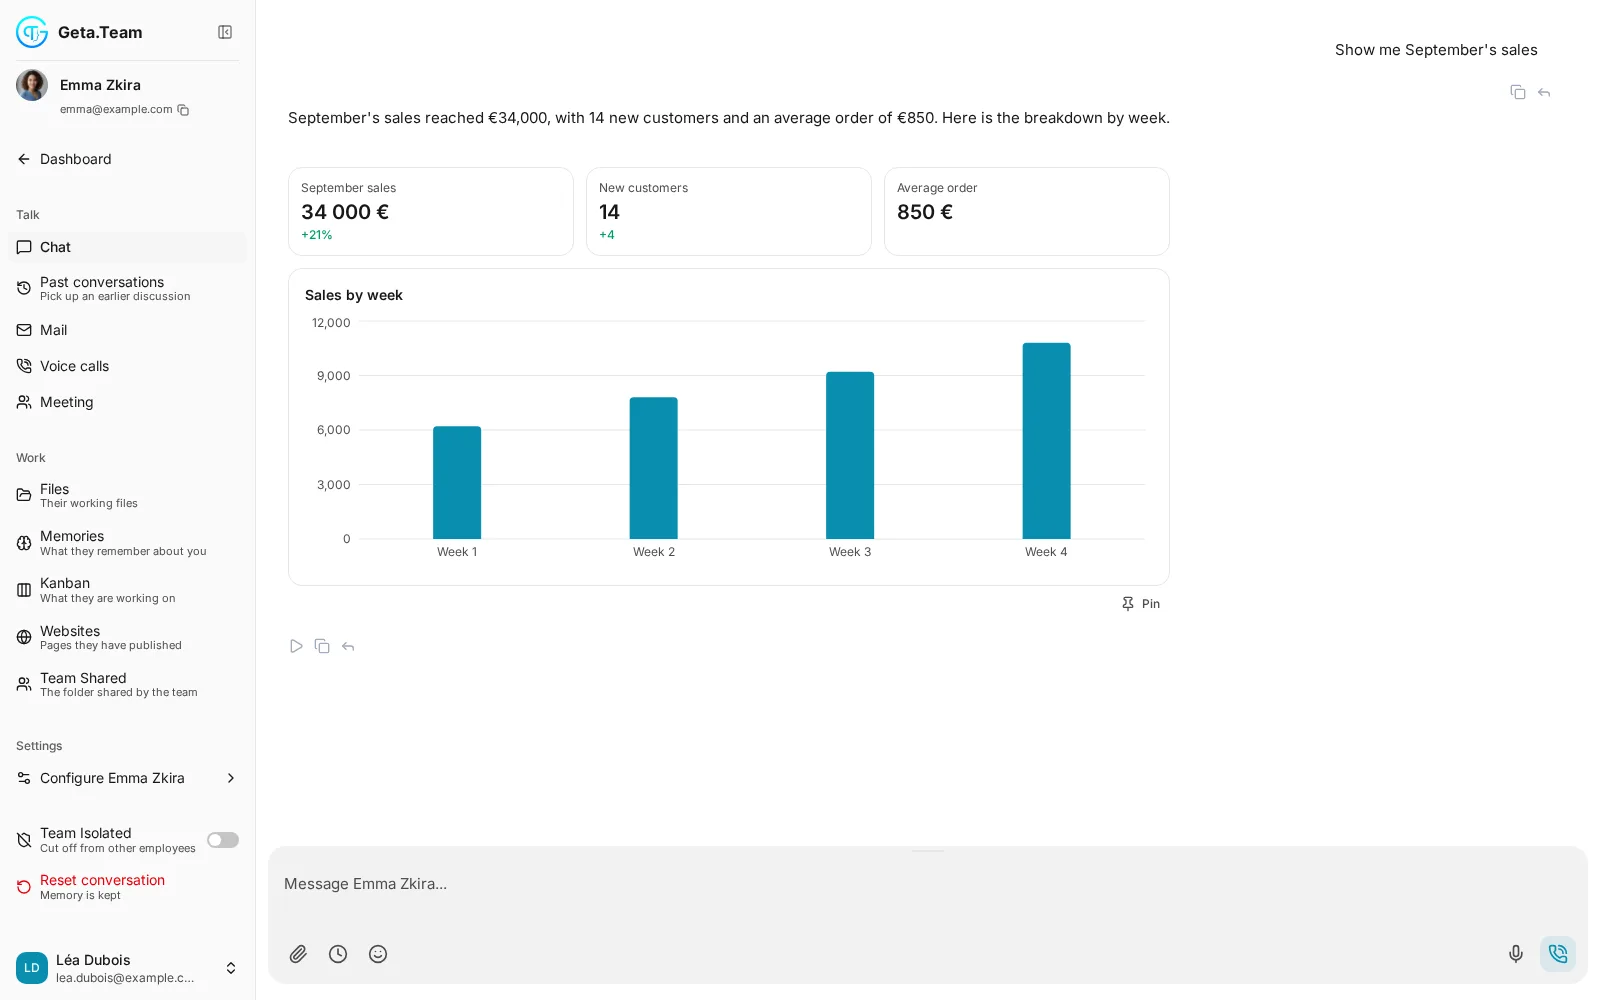
Task: Select the Average order 850 € card
Action: pyautogui.click(x=1027, y=211)
